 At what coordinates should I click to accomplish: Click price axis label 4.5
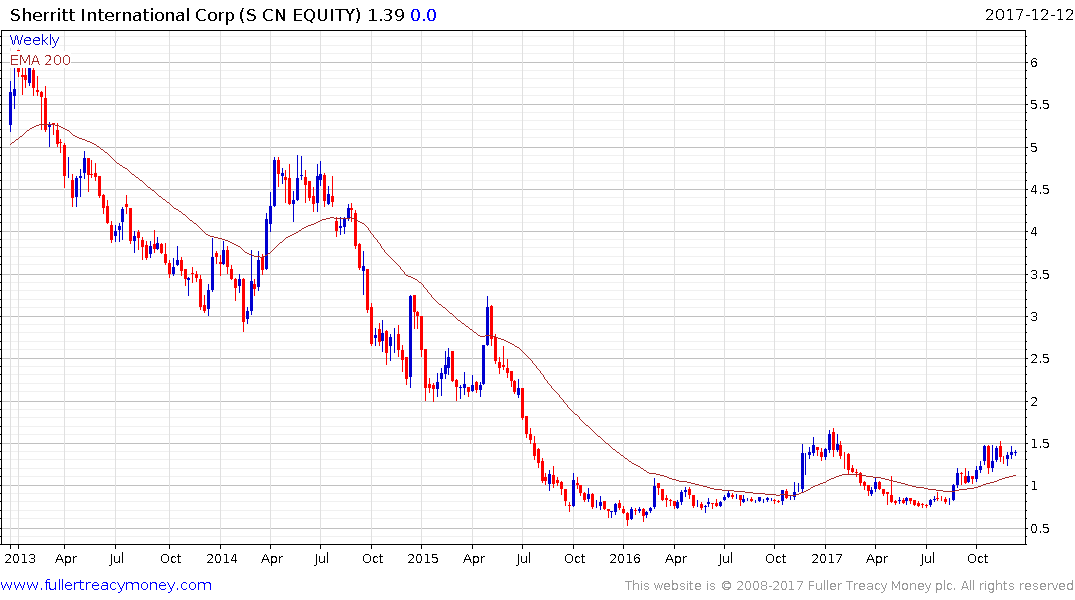click(x=1039, y=190)
